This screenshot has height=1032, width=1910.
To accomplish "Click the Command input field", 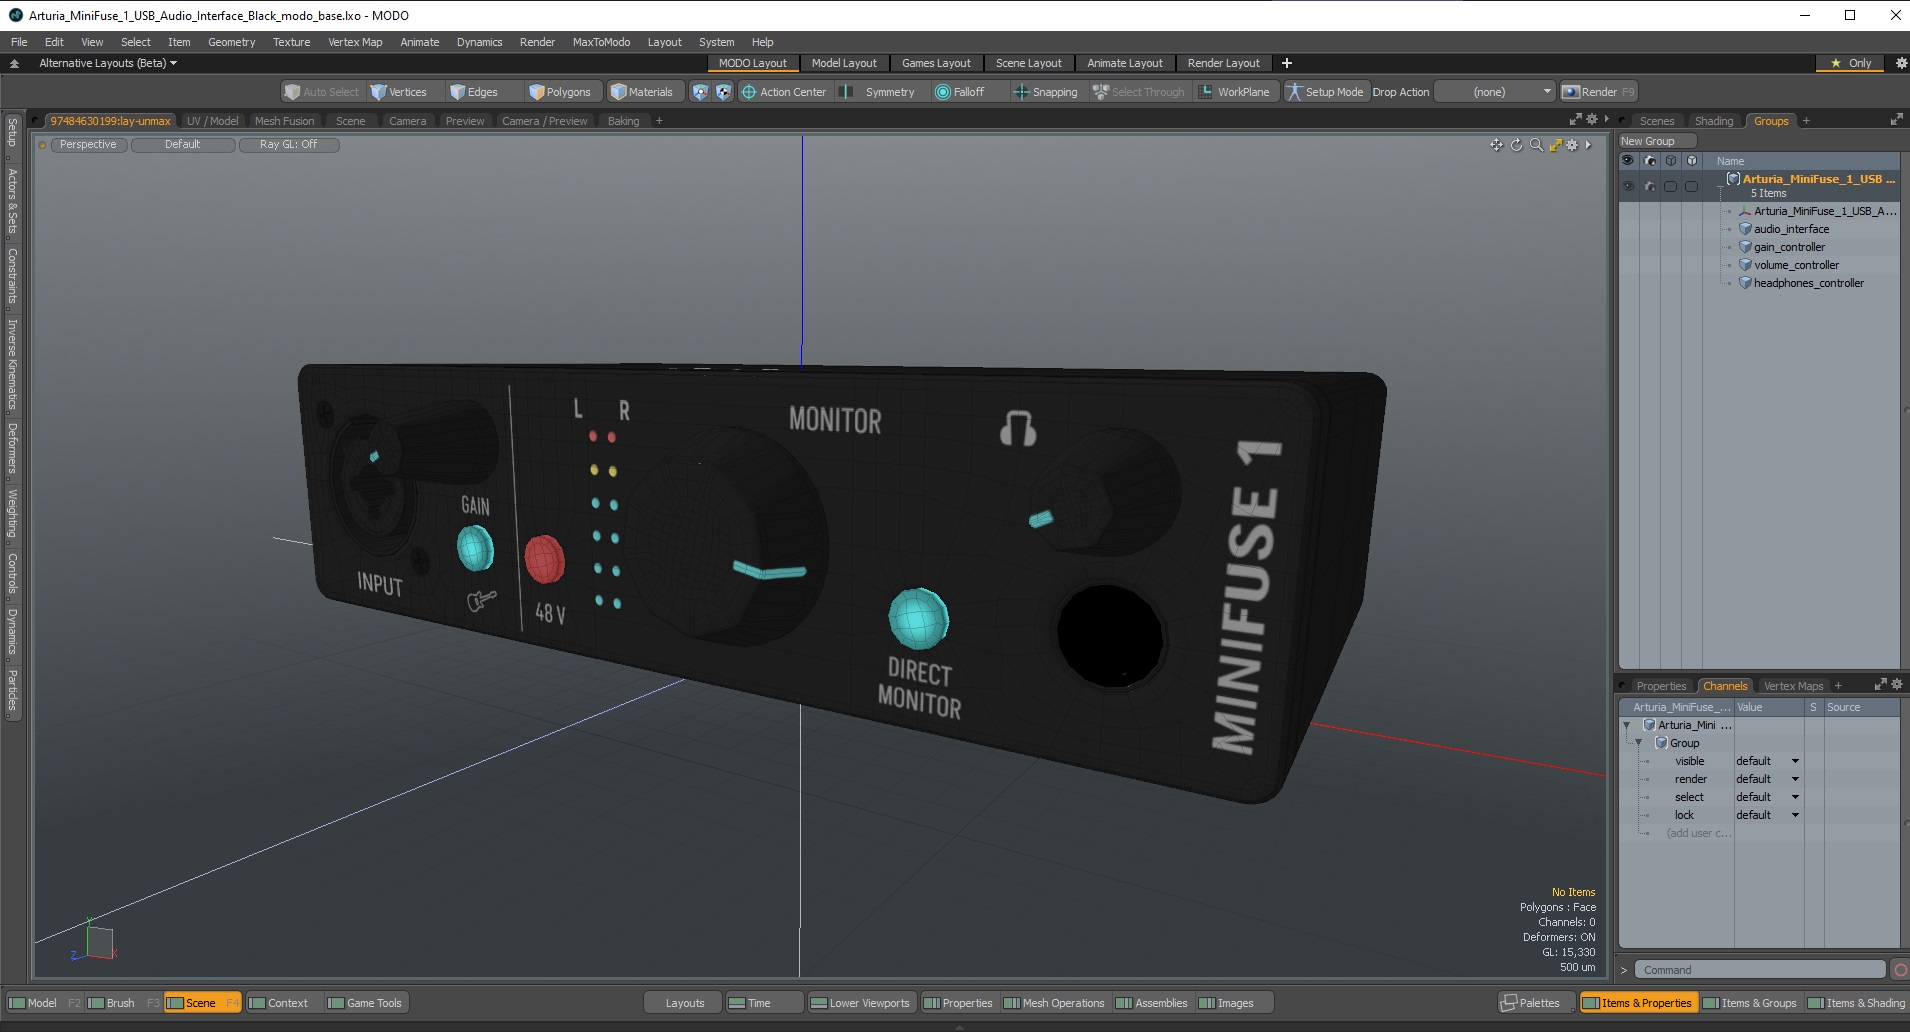I will click(x=1762, y=970).
